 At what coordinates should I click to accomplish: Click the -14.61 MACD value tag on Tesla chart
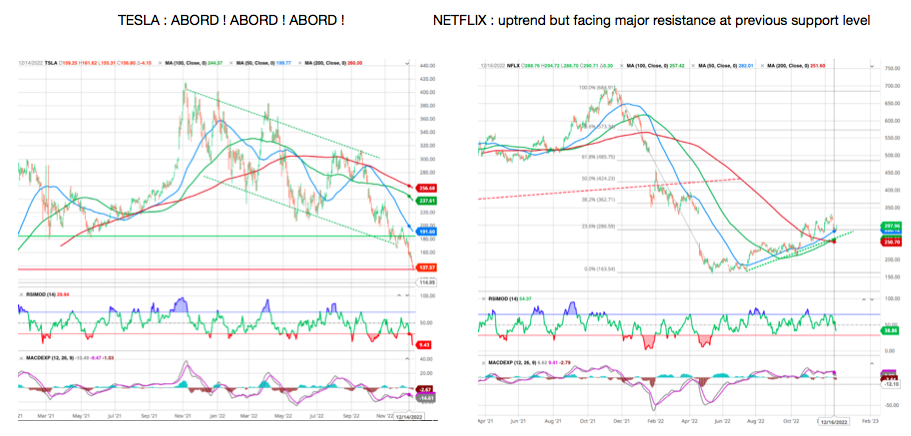click(426, 396)
